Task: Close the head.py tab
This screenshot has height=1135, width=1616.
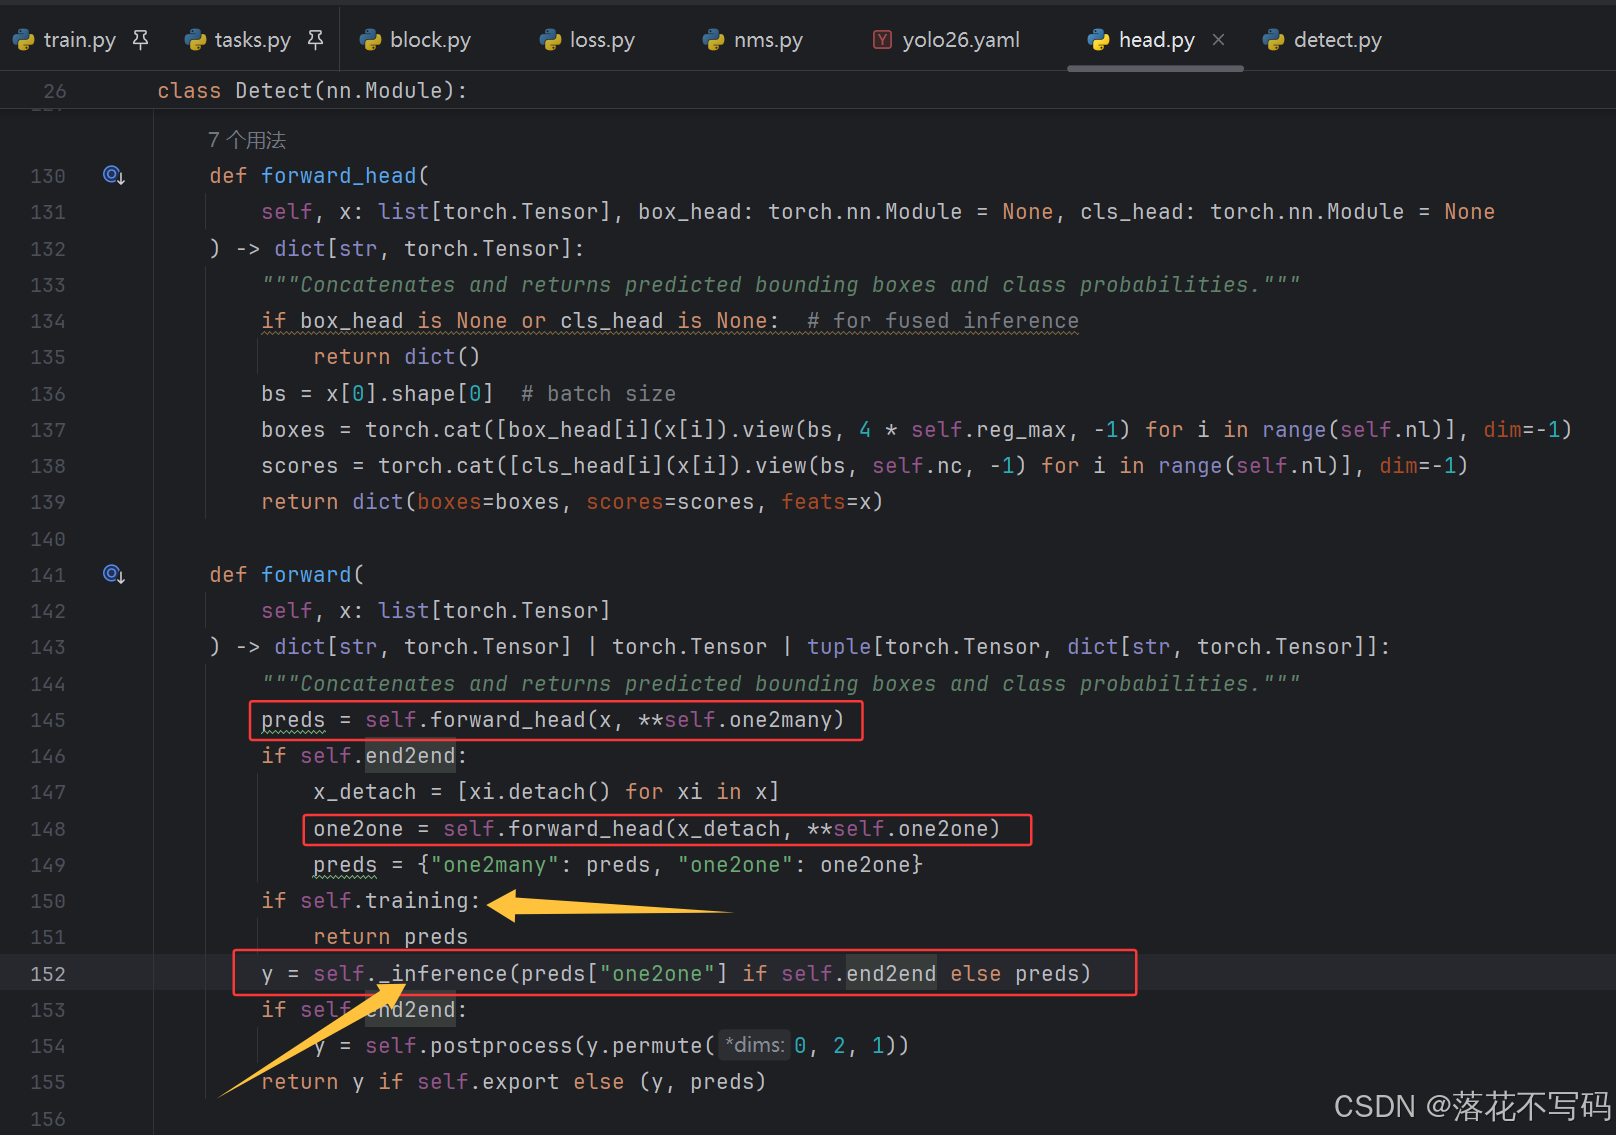Action: click(x=1218, y=40)
